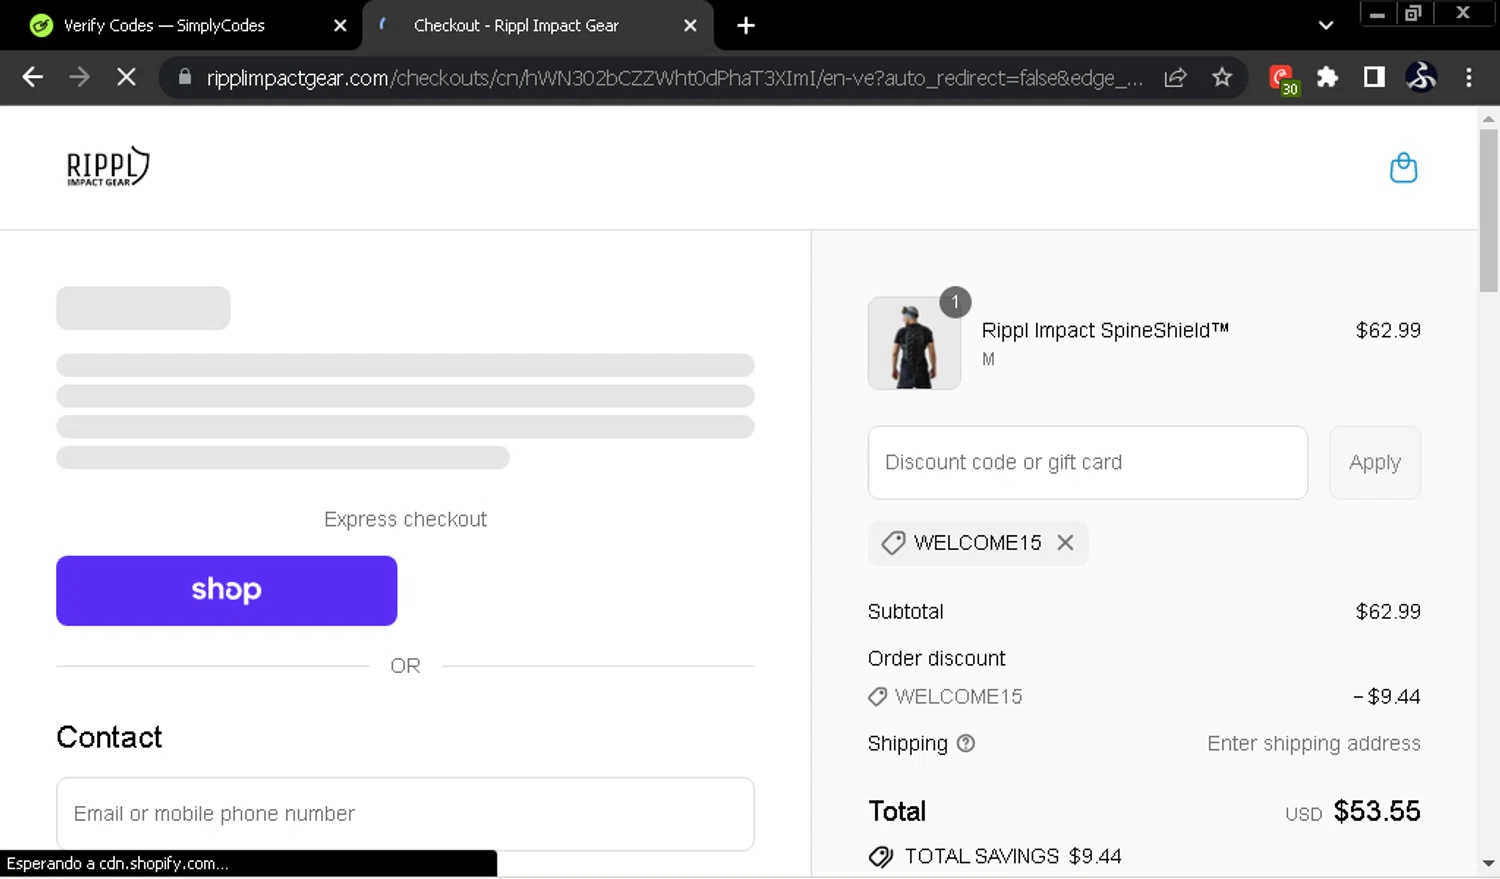1500x879 pixels.
Task: Click the scrollbar down arrow
Action: point(1488,863)
